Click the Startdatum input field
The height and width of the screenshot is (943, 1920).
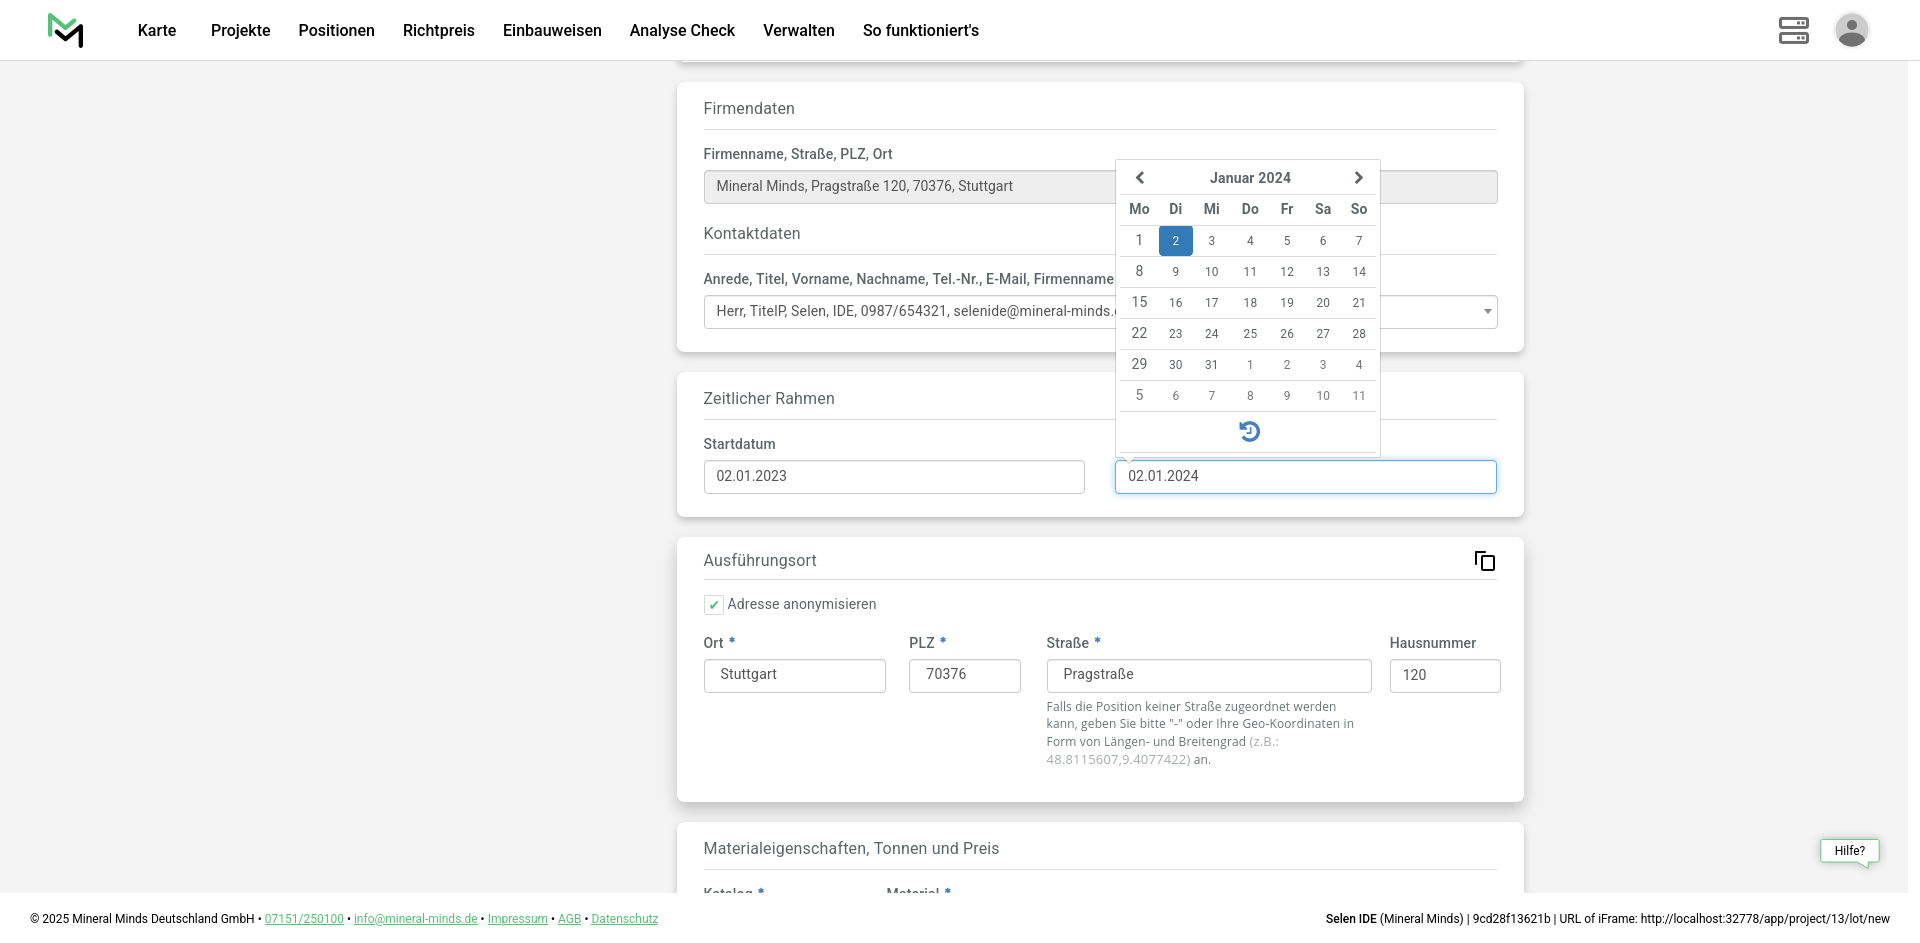[893, 477]
